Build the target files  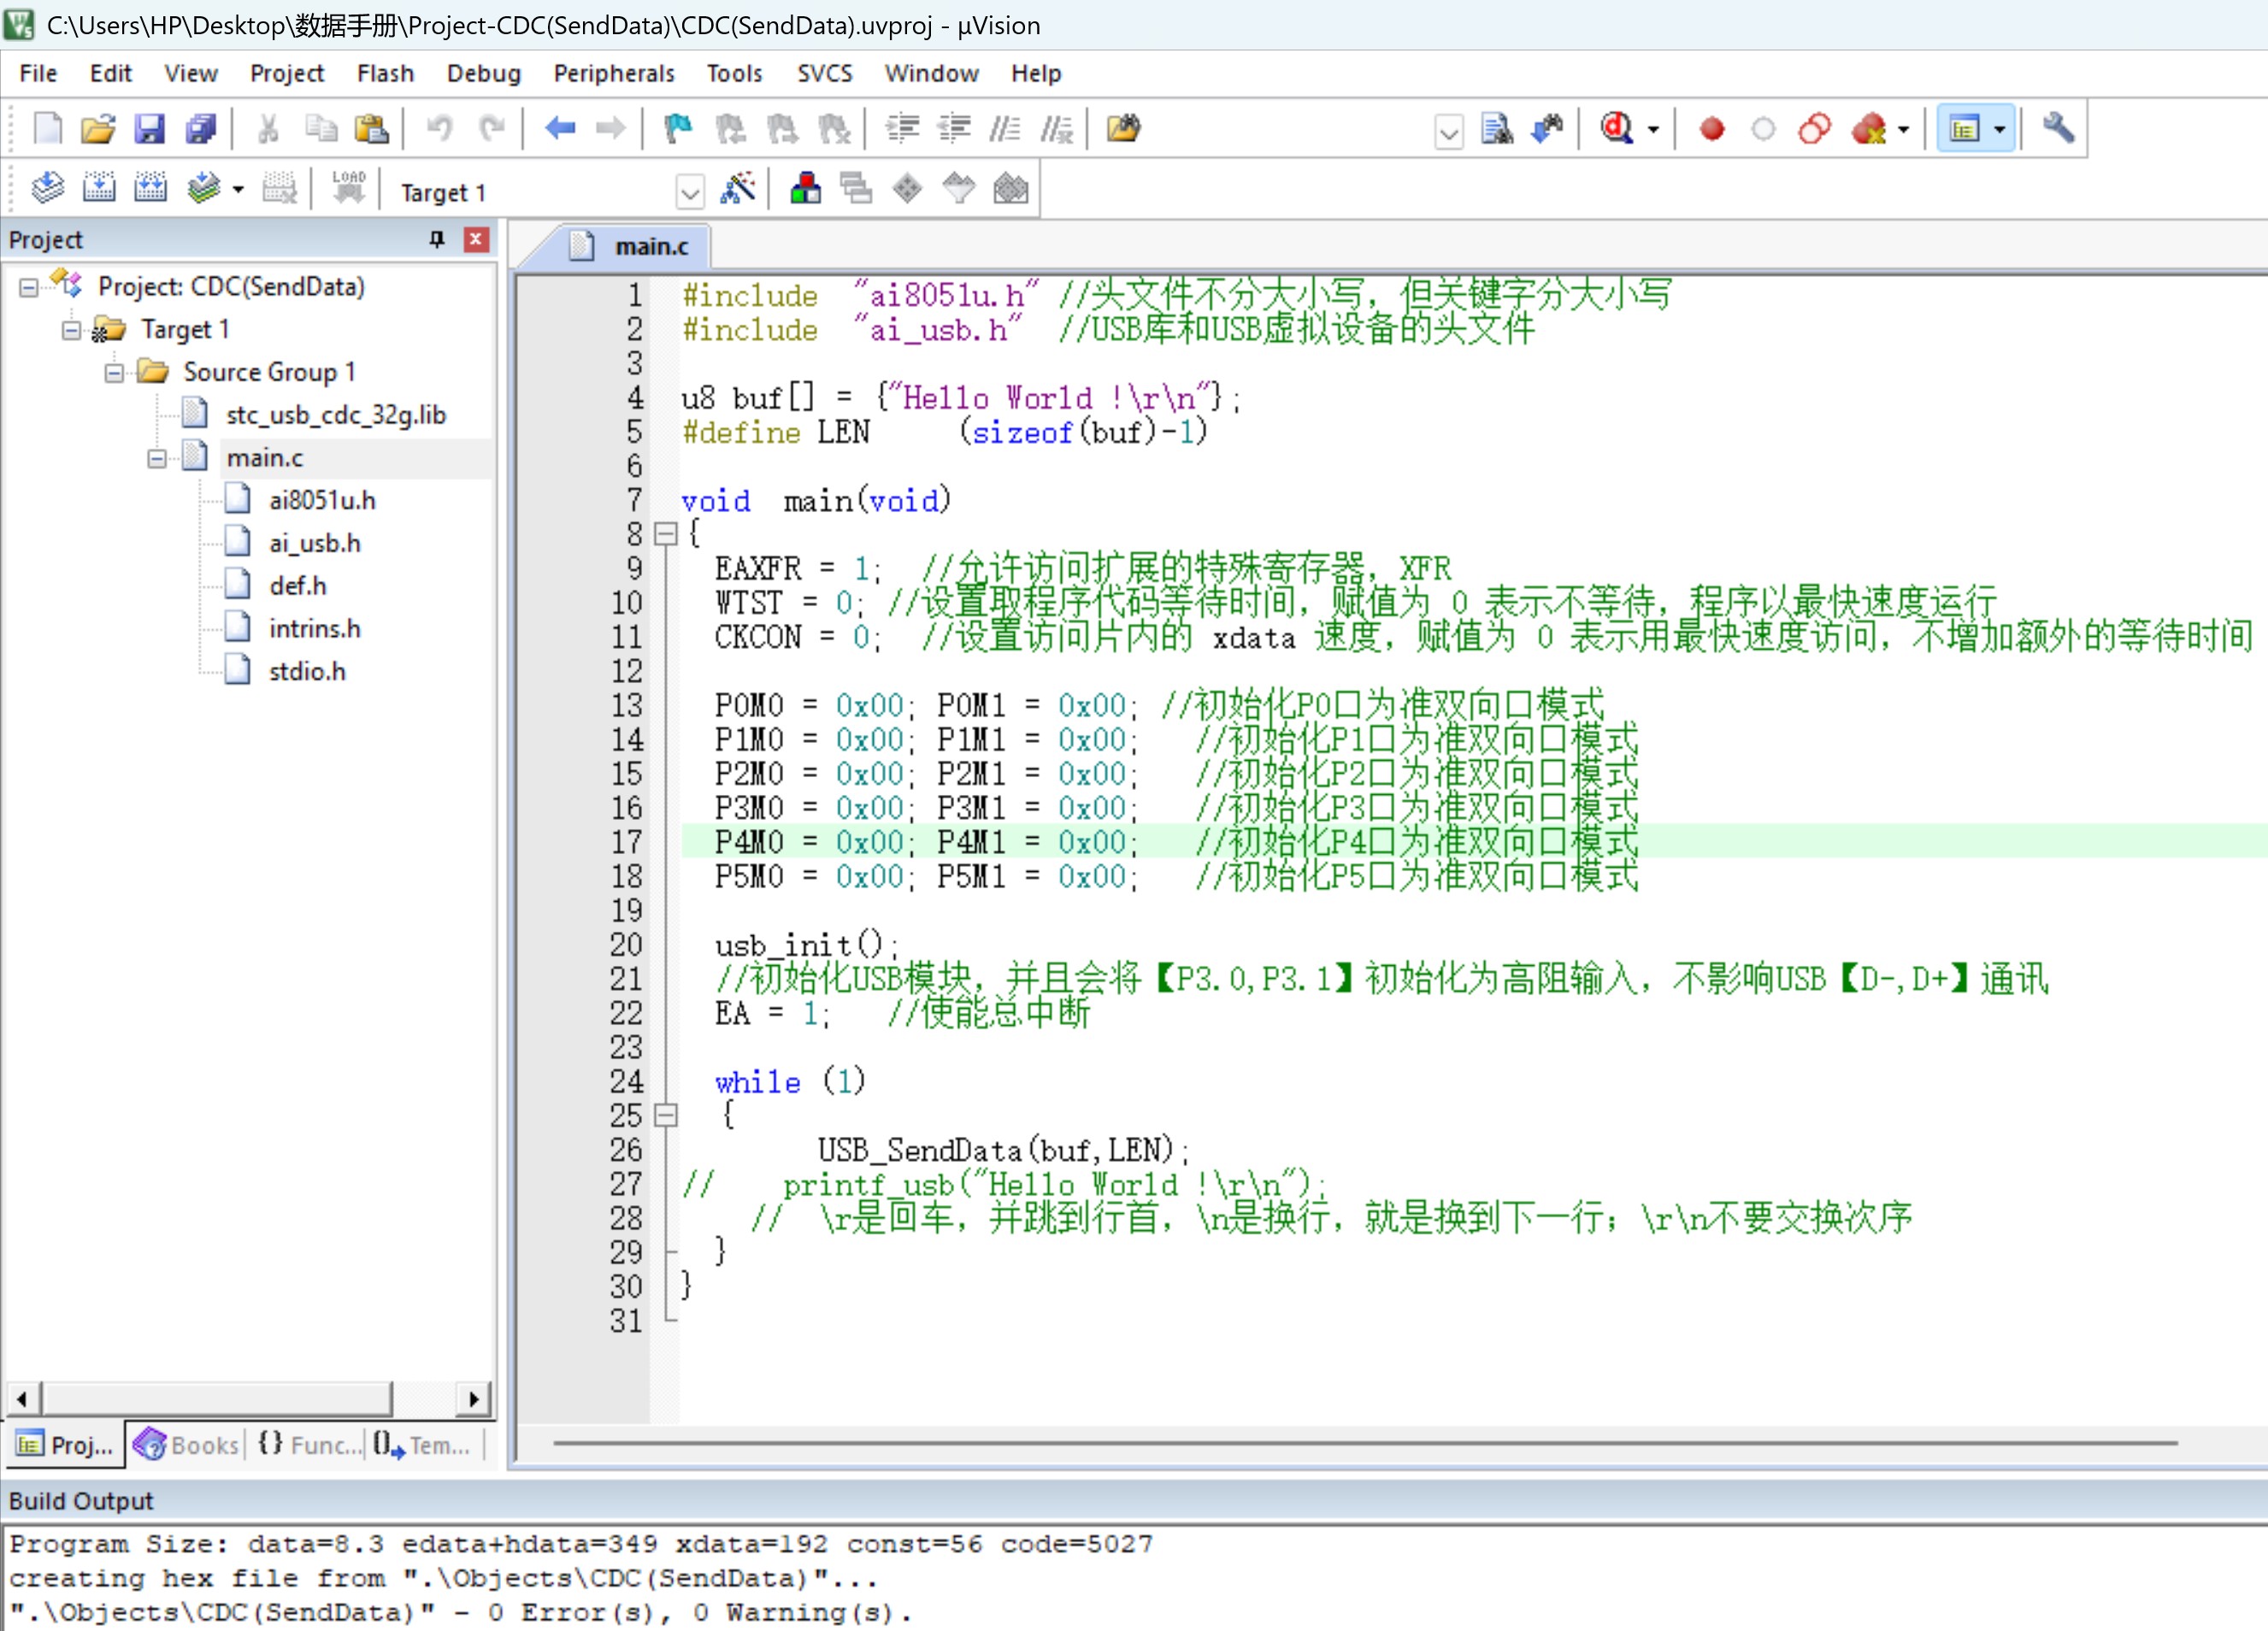pyautogui.click(x=99, y=188)
